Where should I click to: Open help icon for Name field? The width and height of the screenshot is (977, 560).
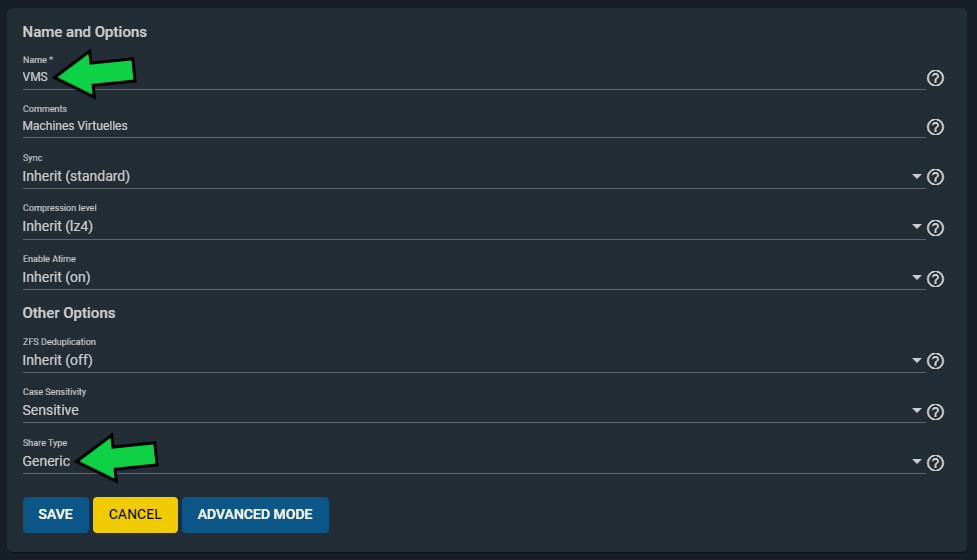coord(935,78)
